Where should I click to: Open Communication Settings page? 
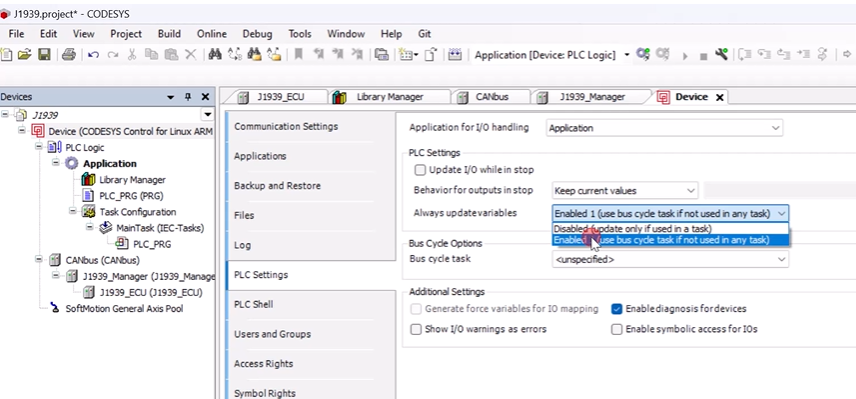tap(286, 127)
